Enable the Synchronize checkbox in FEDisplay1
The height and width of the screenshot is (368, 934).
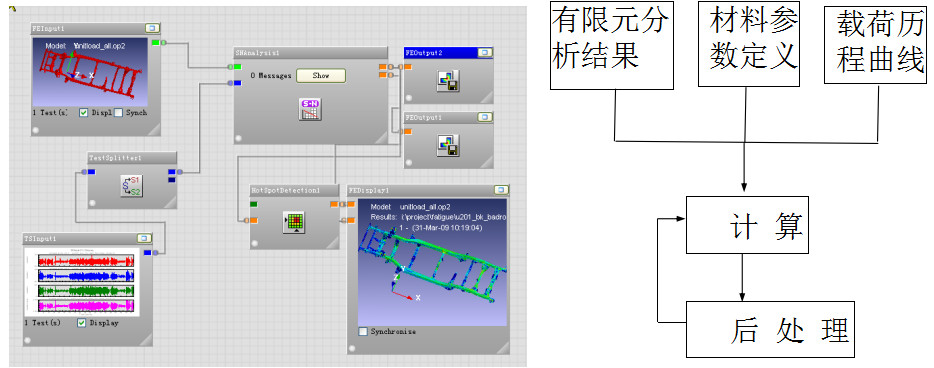pos(363,332)
